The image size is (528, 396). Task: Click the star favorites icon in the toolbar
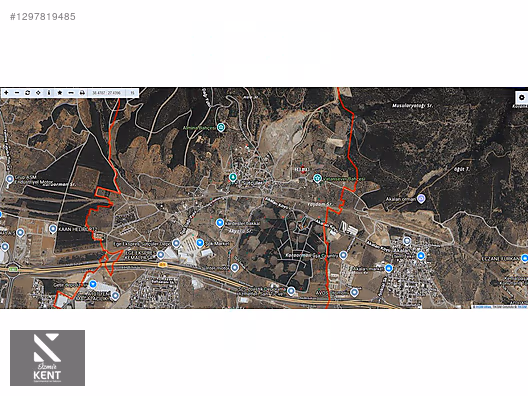coord(60,93)
